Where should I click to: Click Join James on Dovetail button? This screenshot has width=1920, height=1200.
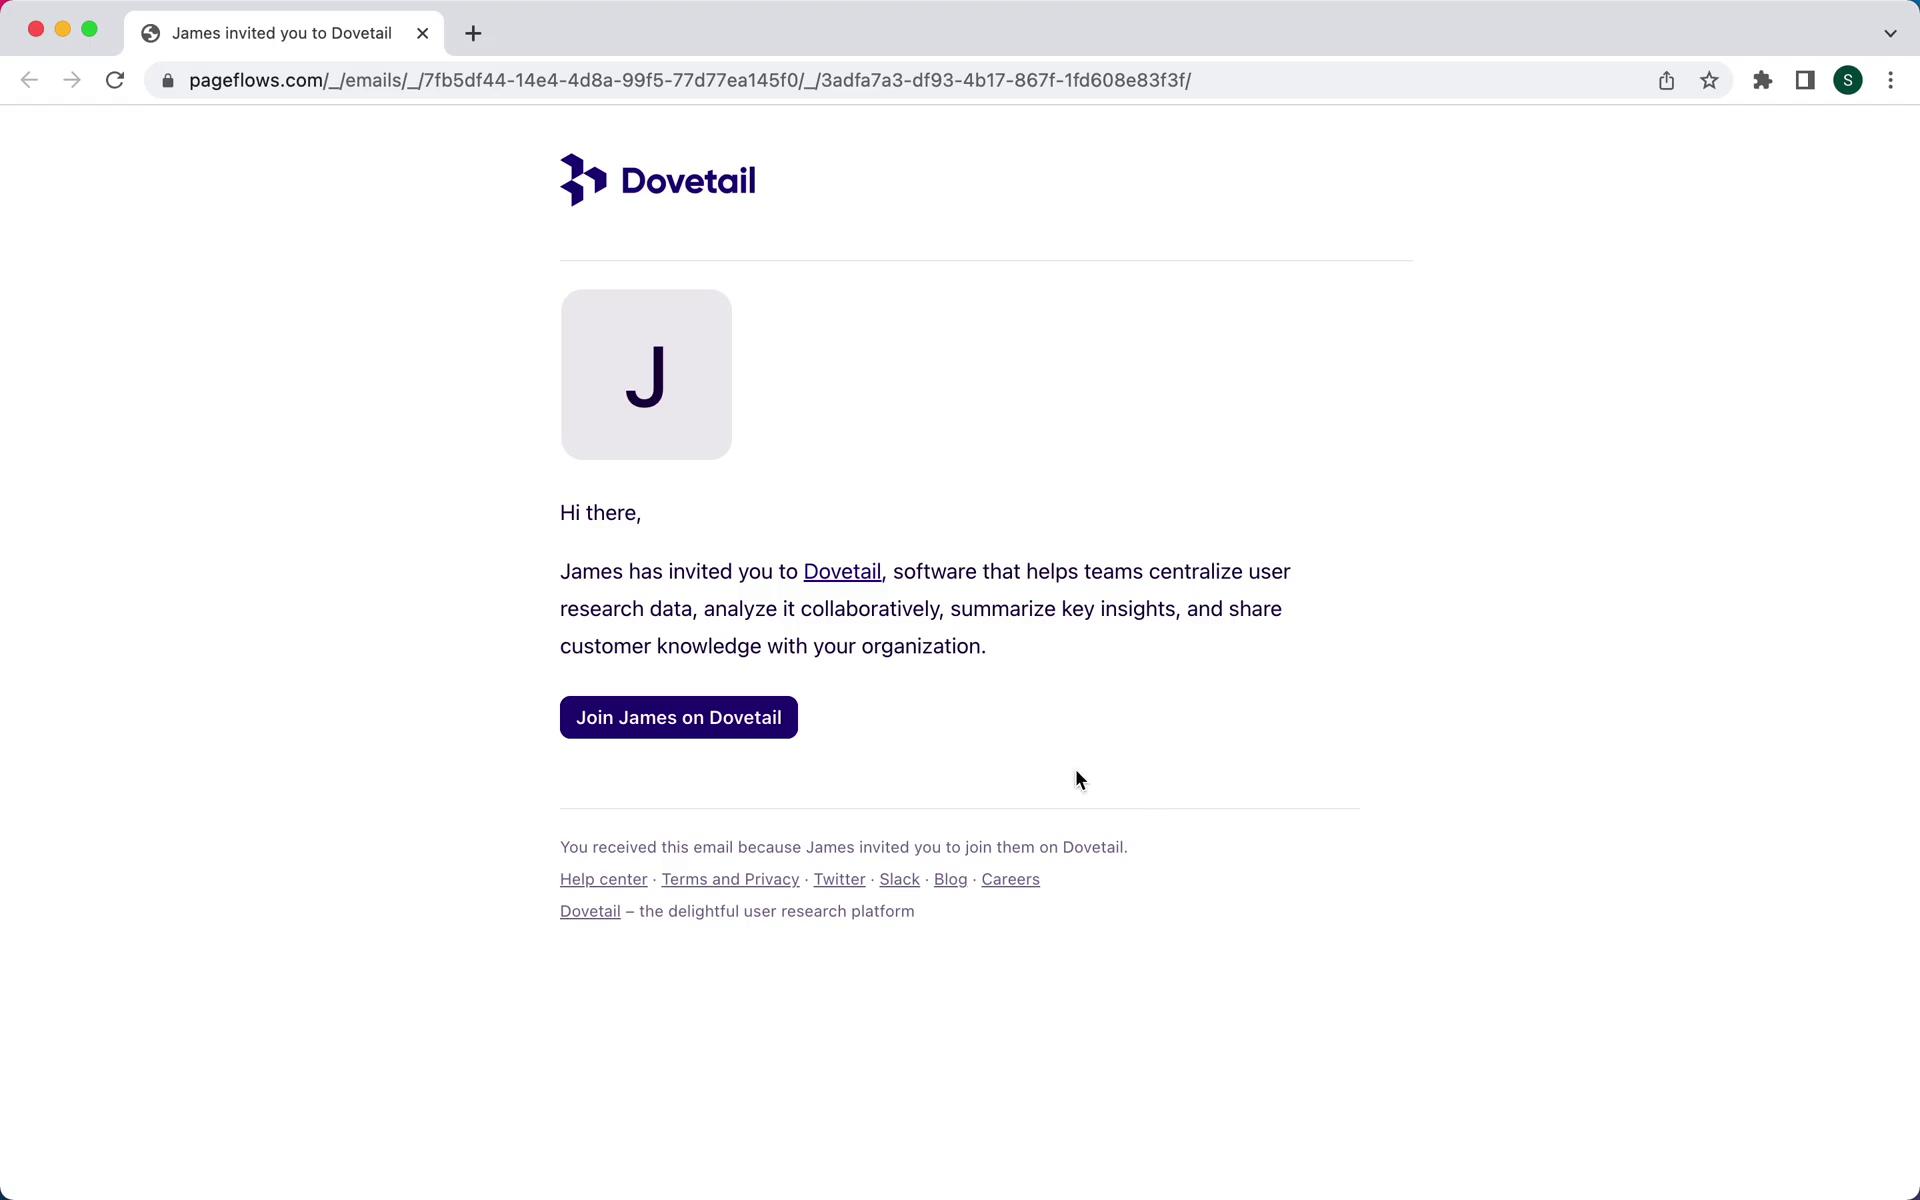[x=679, y=718]
